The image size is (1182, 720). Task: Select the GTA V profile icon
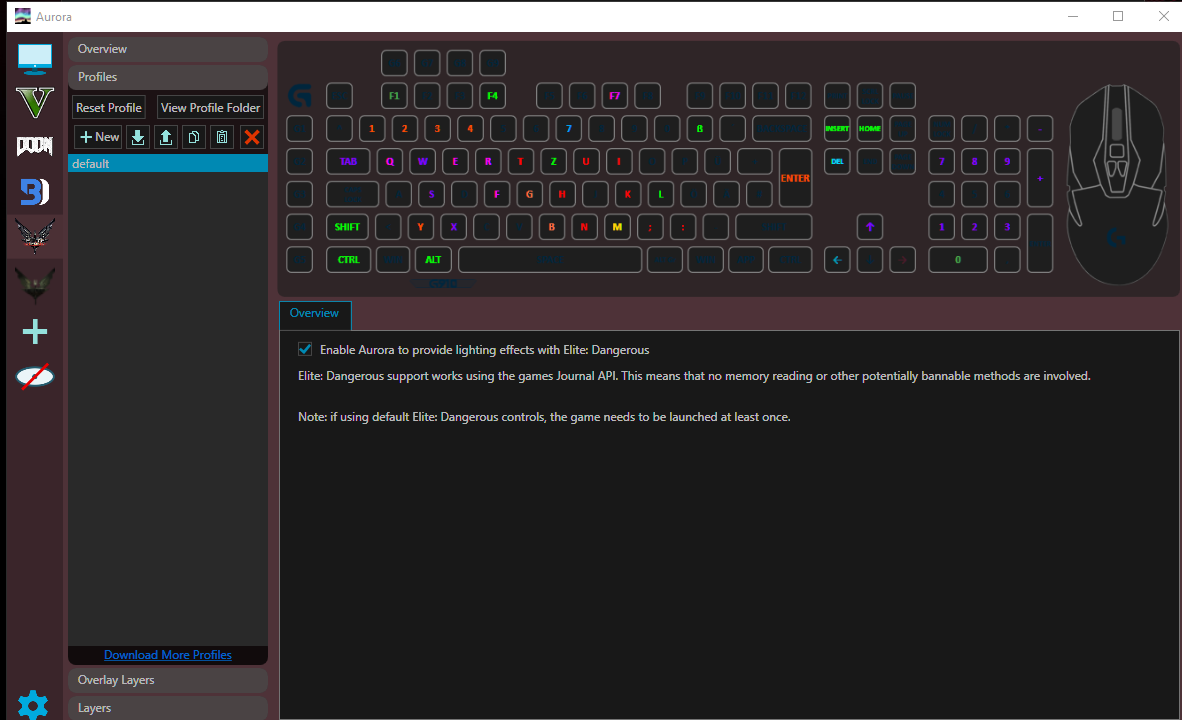pyautogui.click(x=35, y=103)
